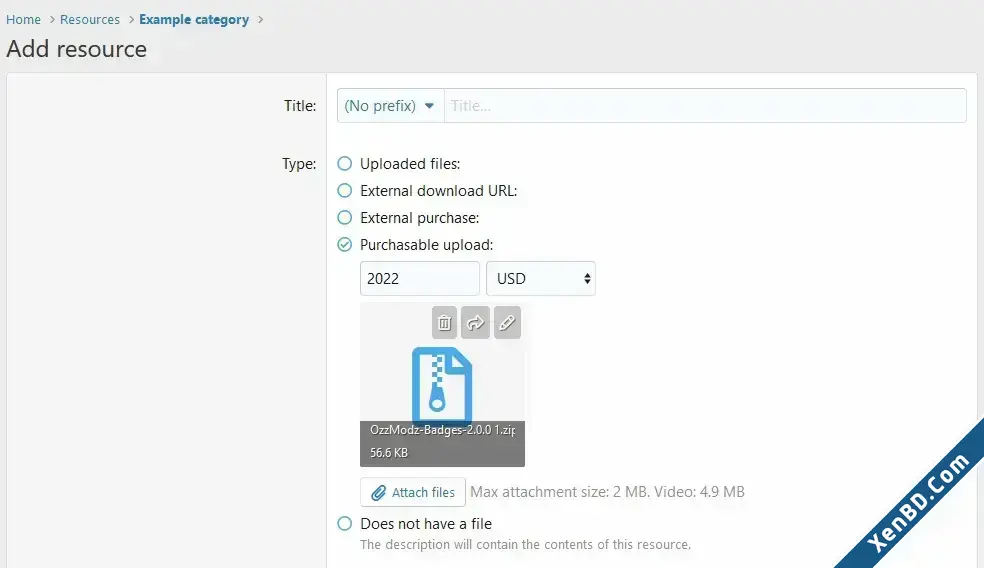
Task: Select the Uploaded files radio option
Action: (x=345, y=164)
